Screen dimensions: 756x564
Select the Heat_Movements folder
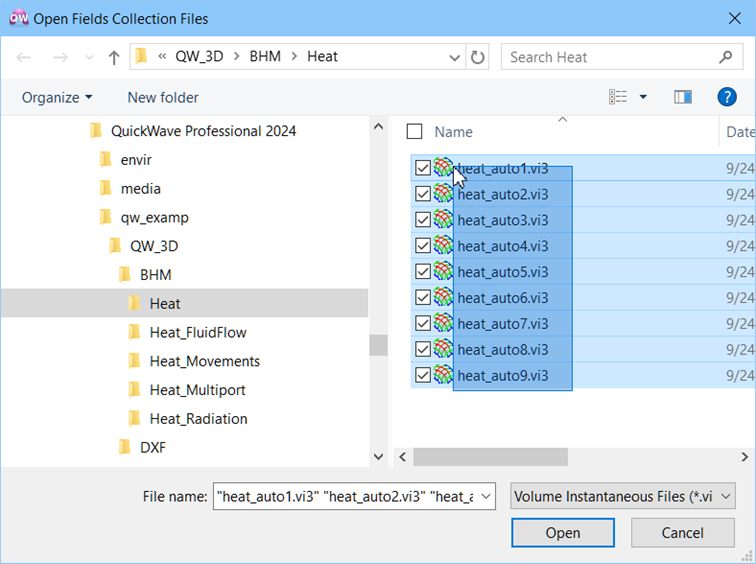pos(194,361)
